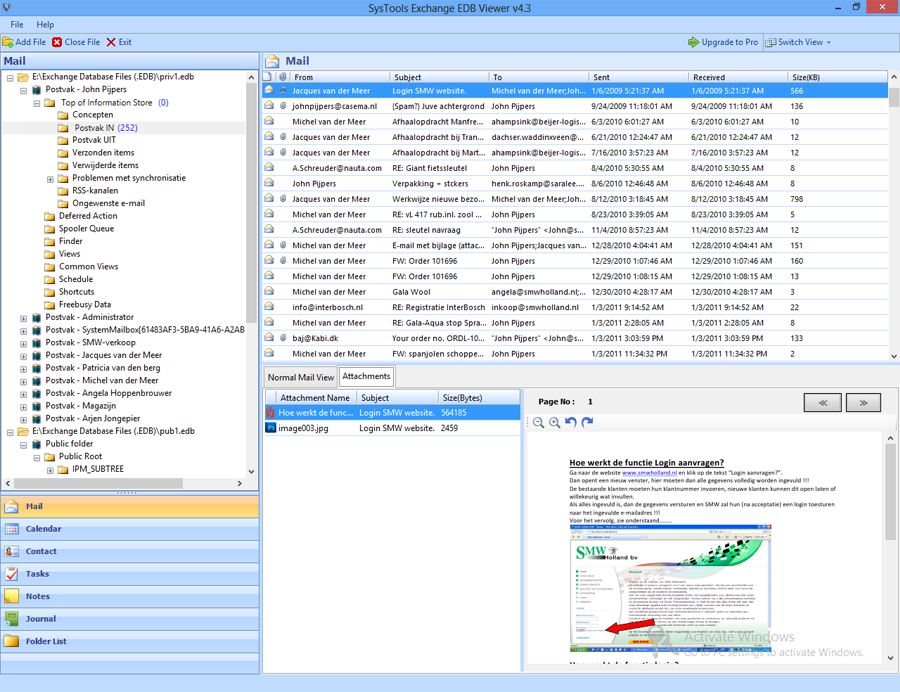Click the attachment column header icon
The width and height of the screenshot is (900, 692).
click(x=283, y=77)
